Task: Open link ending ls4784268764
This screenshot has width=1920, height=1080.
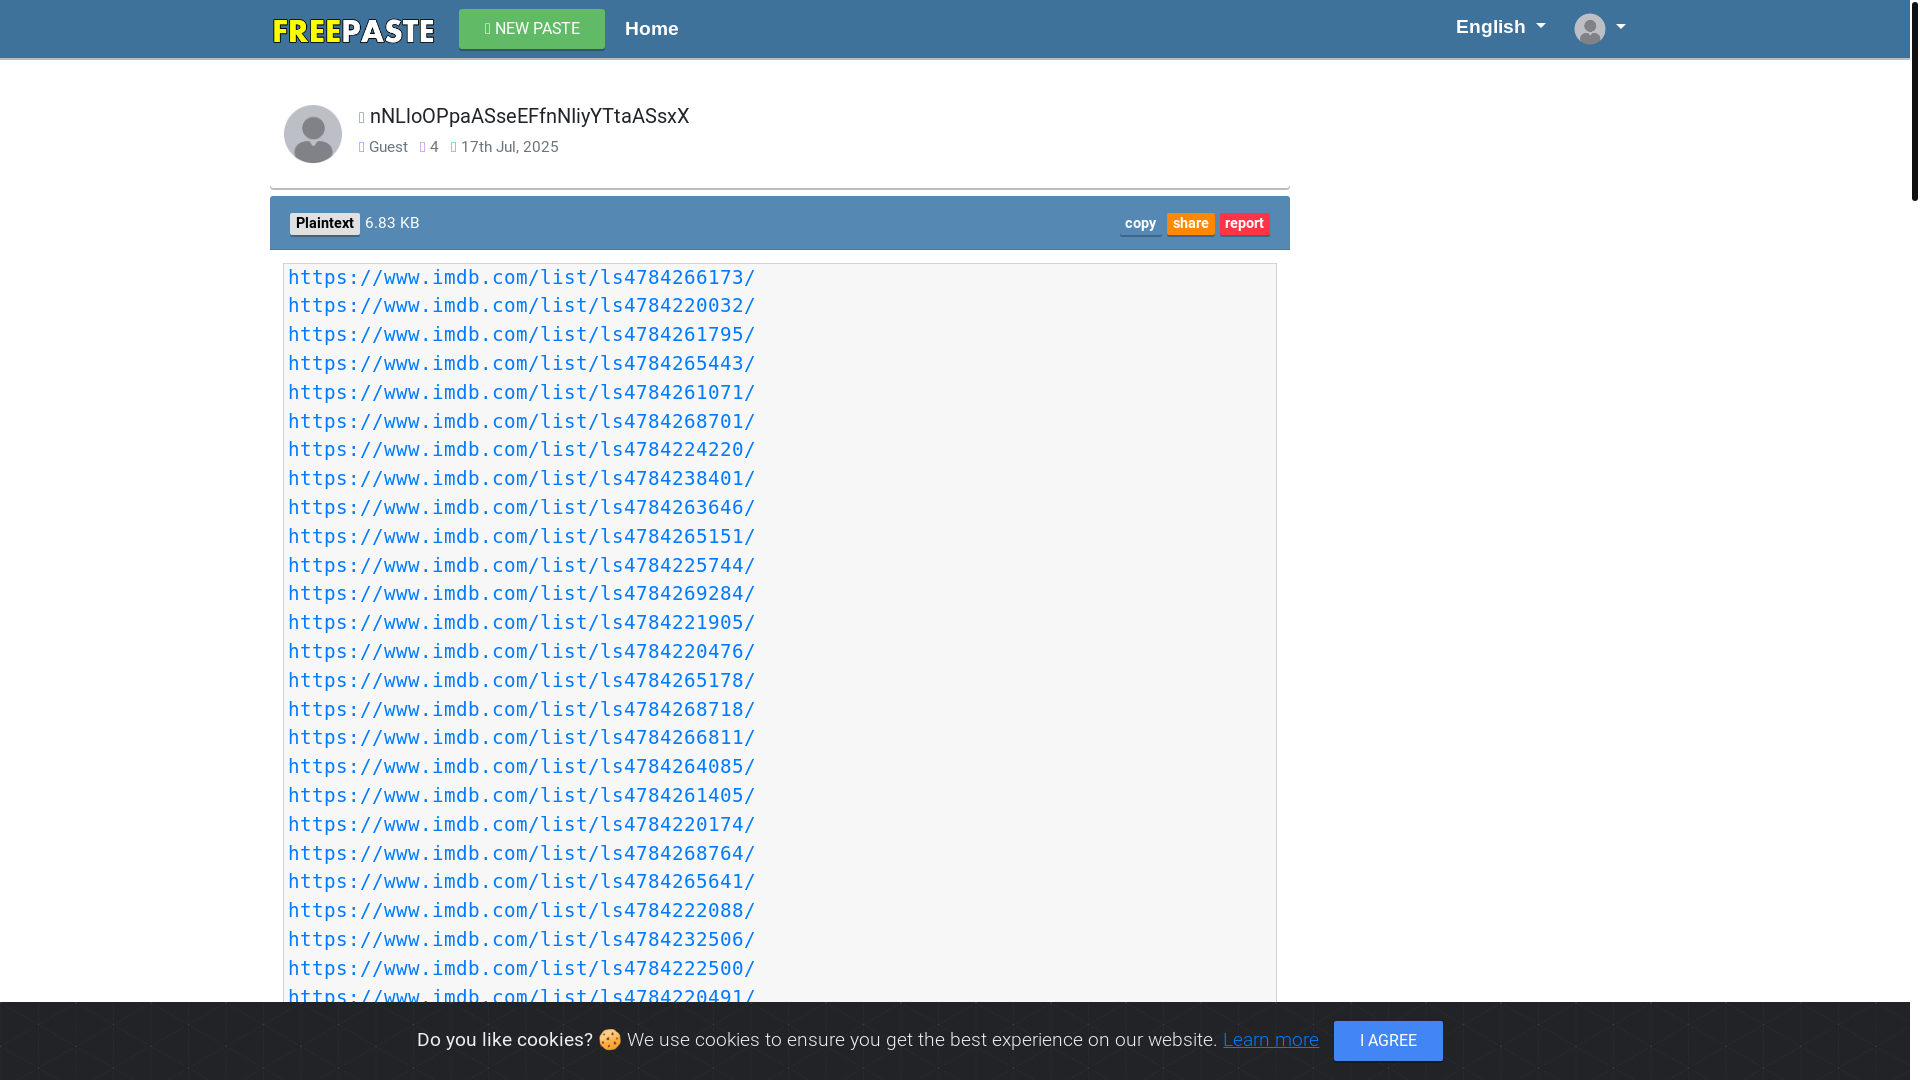Action: point(522,854)
